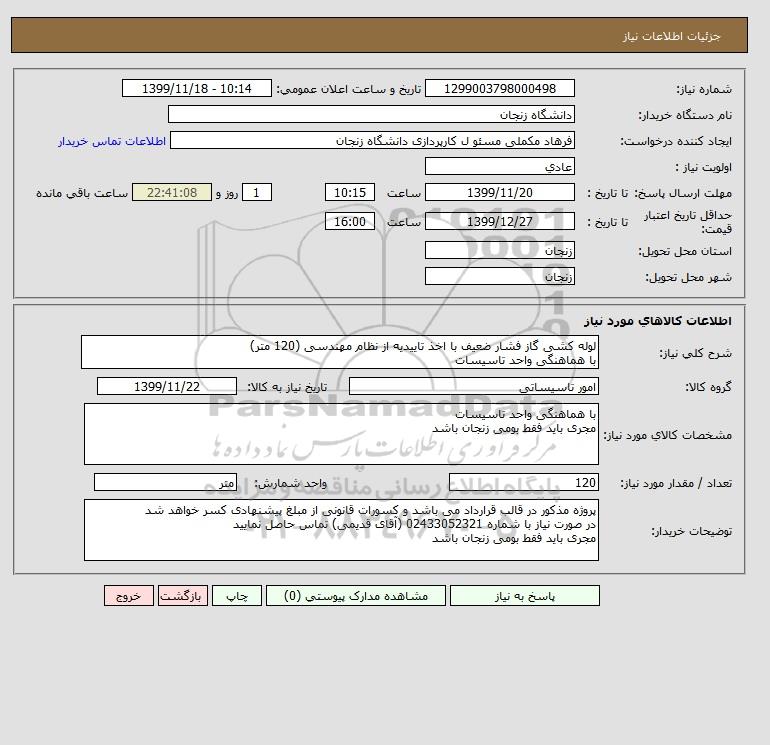Click label تعداد / مقدار مورد نیاز
770x745 pixels.
tap(676, 484)
